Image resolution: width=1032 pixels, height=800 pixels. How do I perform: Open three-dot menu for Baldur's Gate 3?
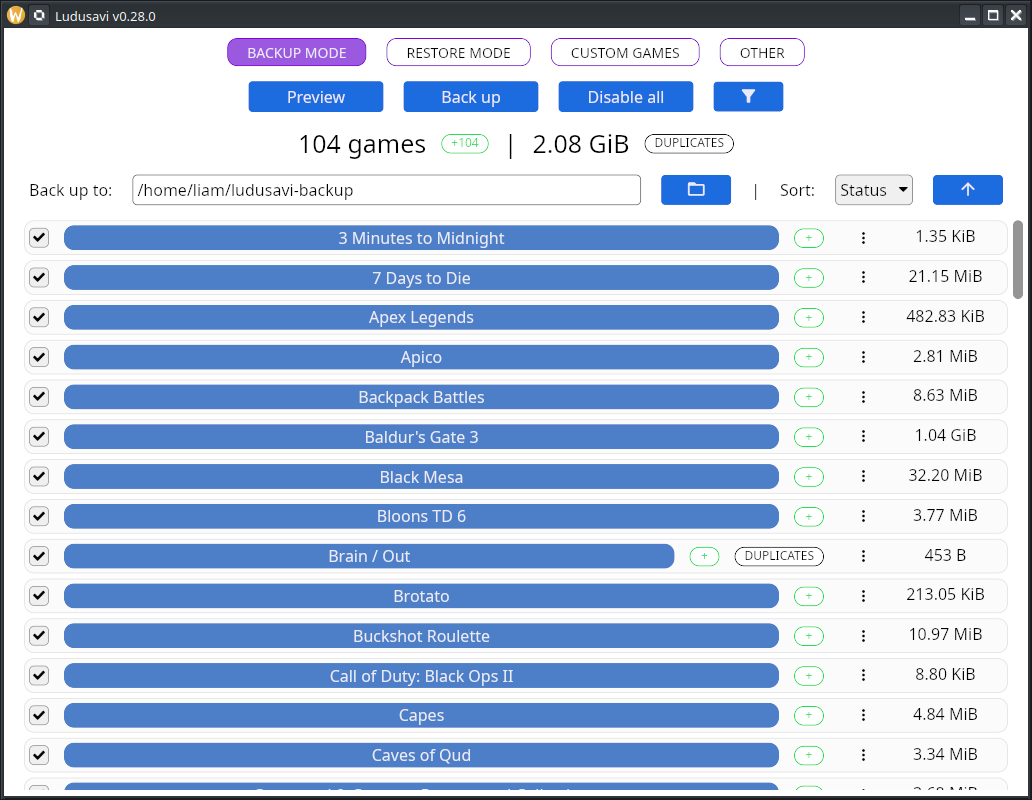863,437
